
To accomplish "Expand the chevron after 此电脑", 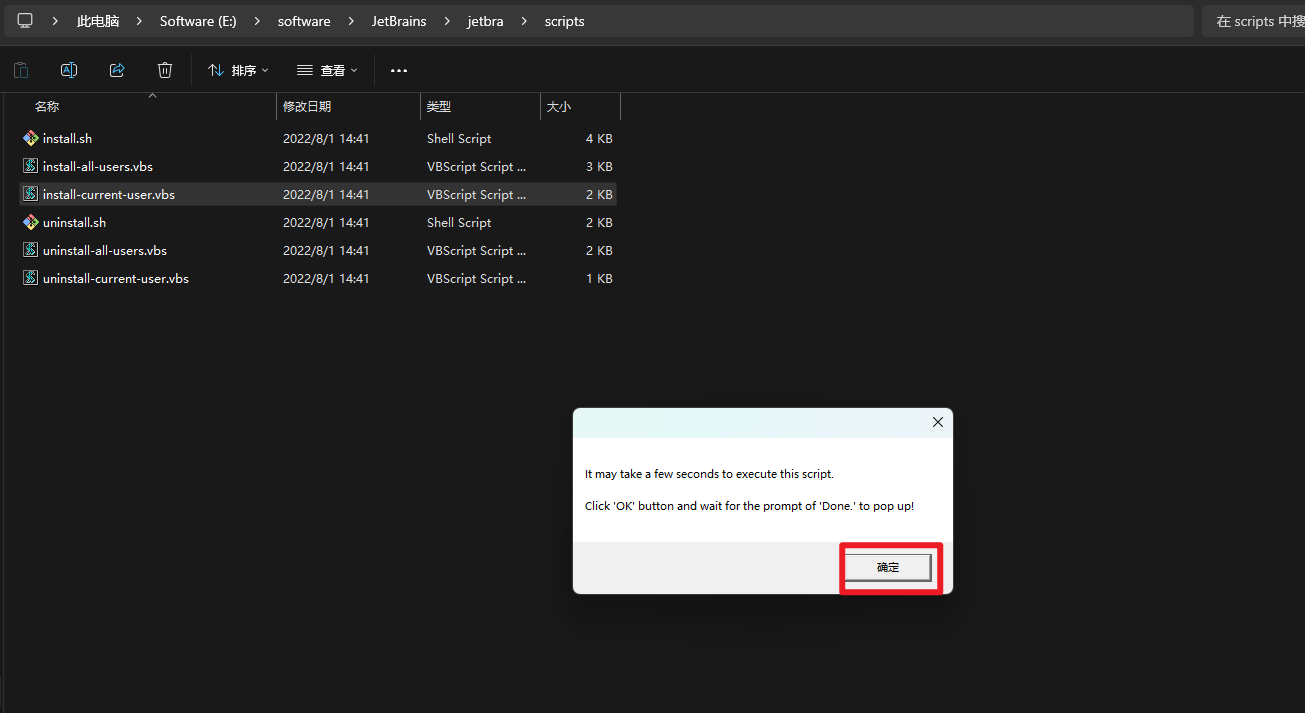I will (140, 21).
